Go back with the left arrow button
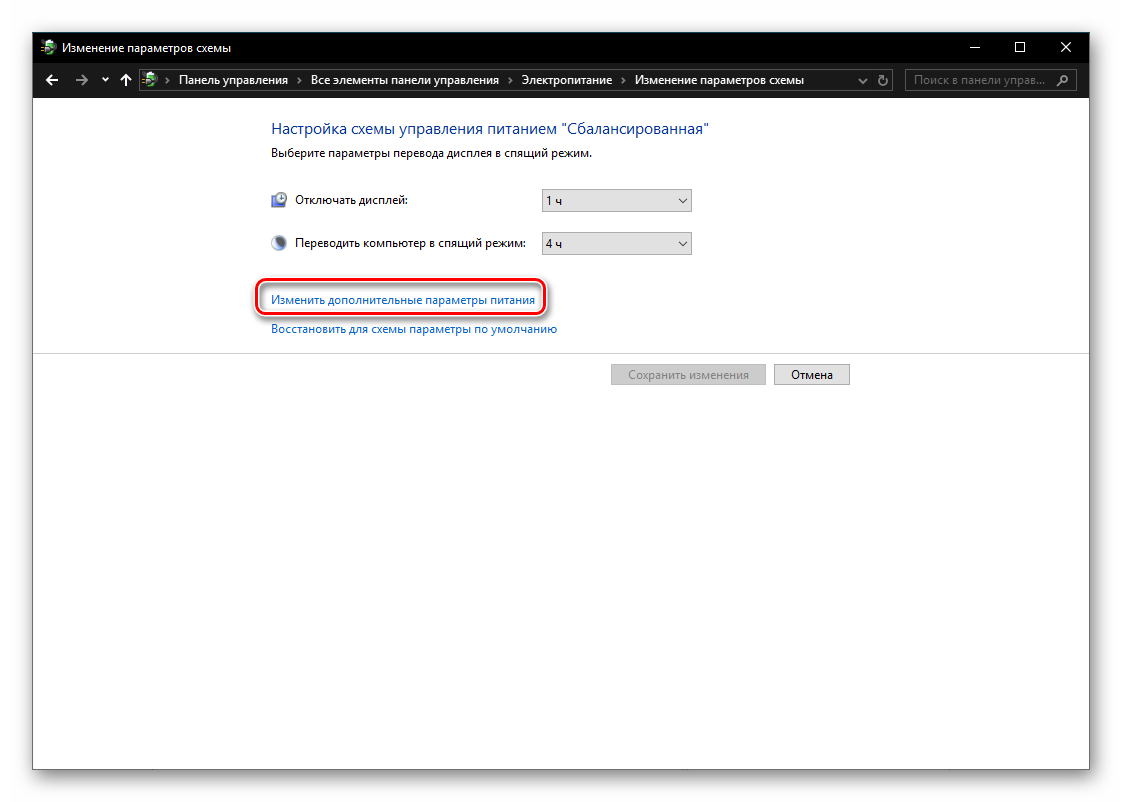Viewport: 1122px width, 802px height. 52,80
